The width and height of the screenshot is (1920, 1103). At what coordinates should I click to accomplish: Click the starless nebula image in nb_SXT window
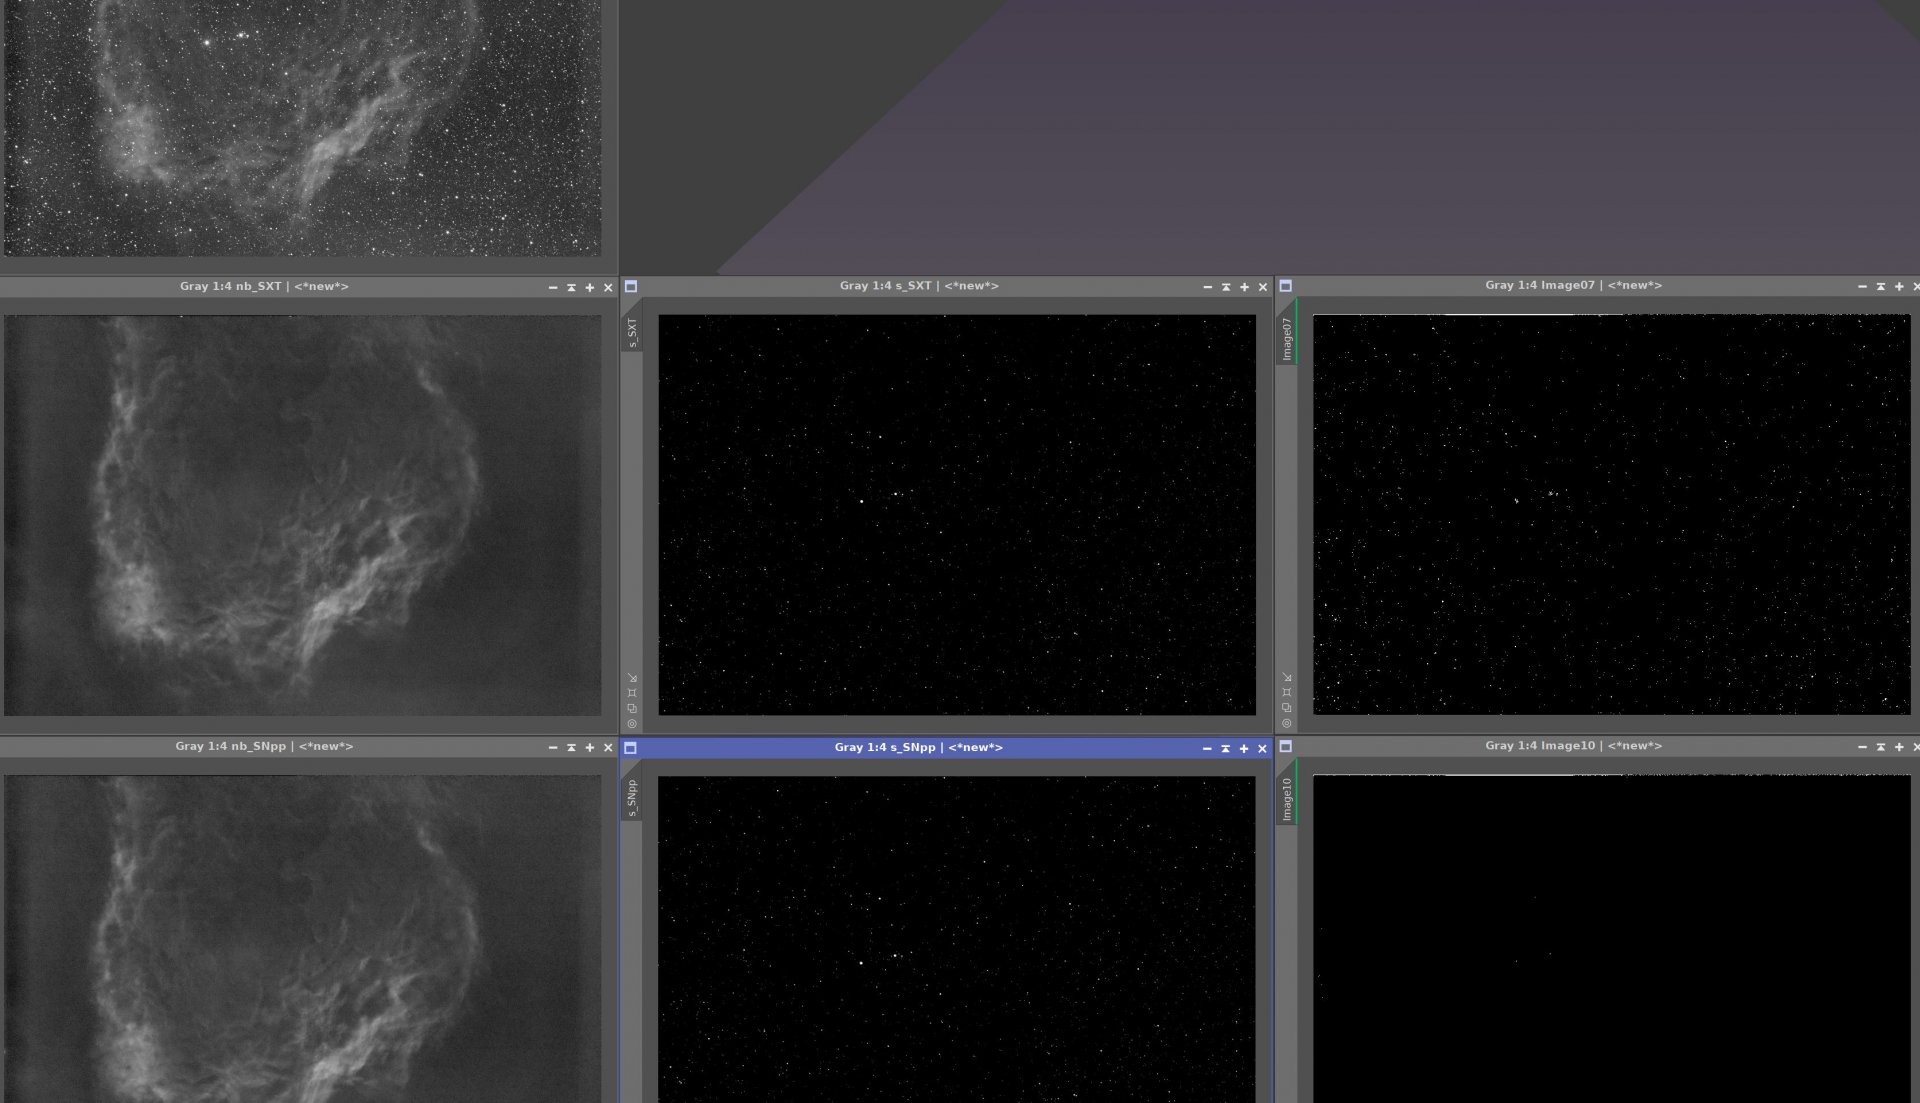[x=303, y=515]
